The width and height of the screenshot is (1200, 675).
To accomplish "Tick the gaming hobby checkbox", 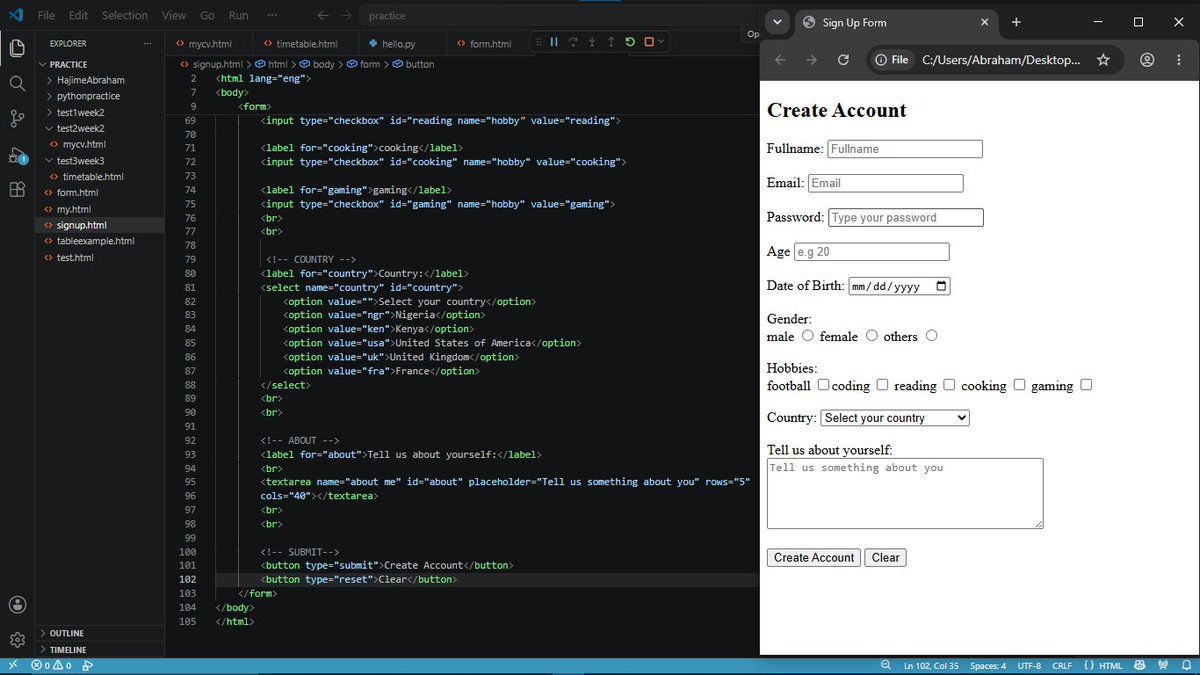I will click(1086, 385).
